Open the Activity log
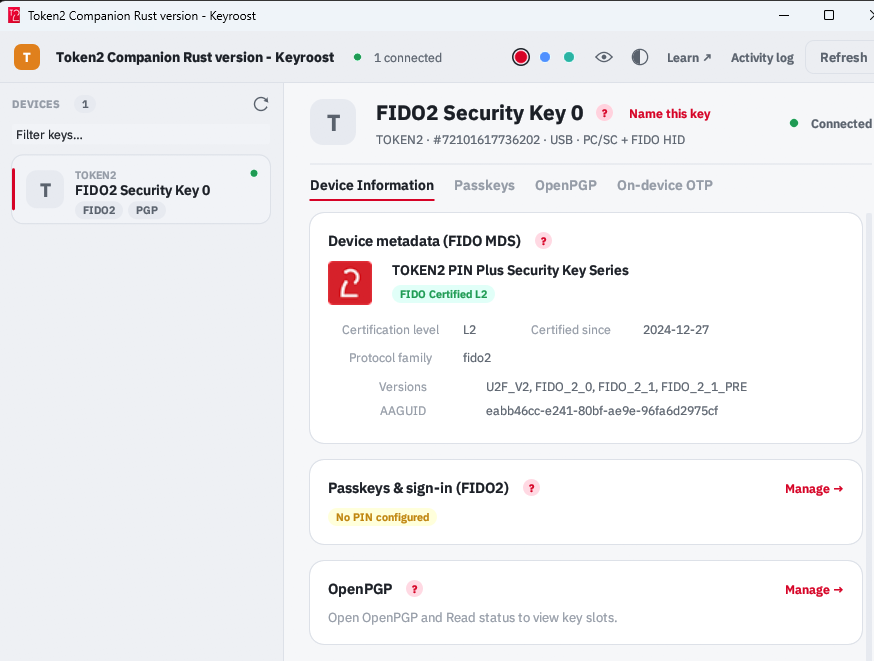This screenshot has width=874, height=661. coord(762,57)
